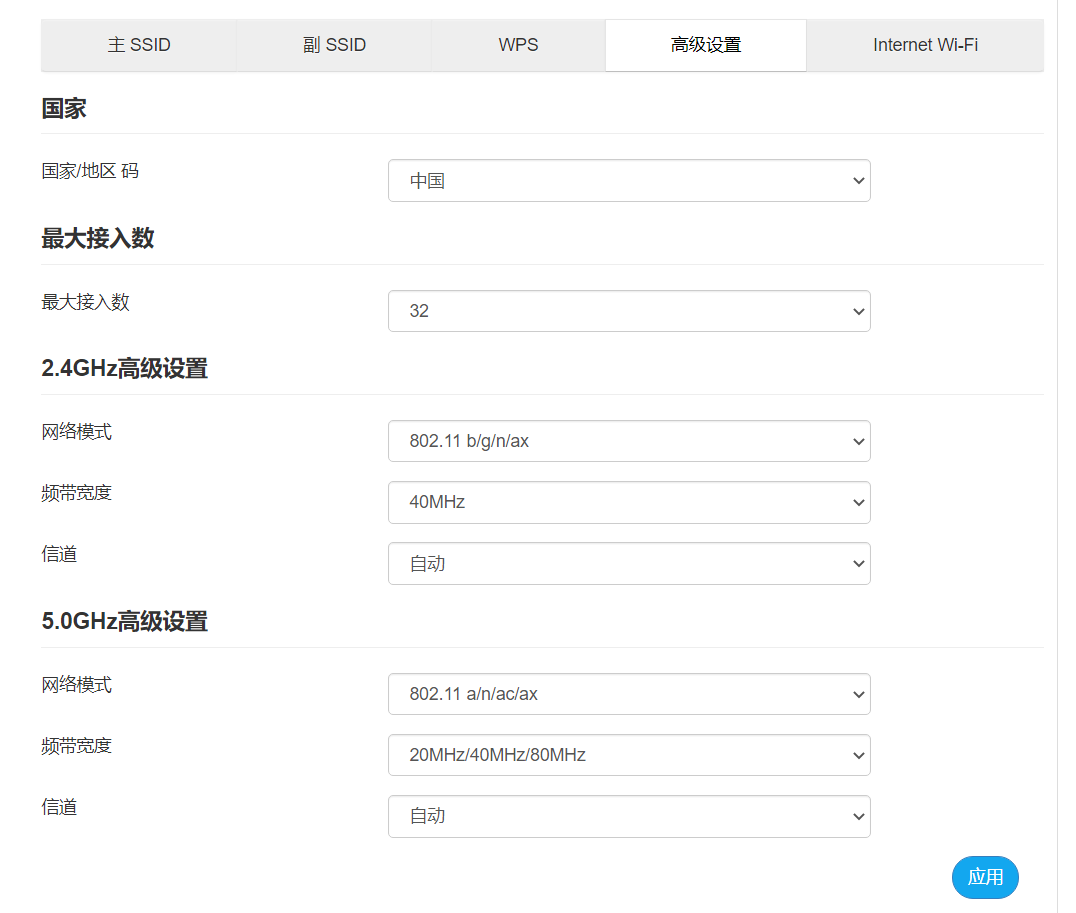The height and width of the screenshot is (913, 1076).
Task: Expand the 2.4GHz 信道 dropdown
Action: coord(629,563)
